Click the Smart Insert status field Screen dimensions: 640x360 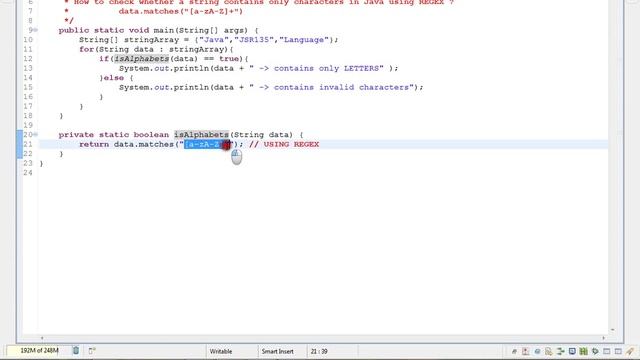[x=277, y=351]
